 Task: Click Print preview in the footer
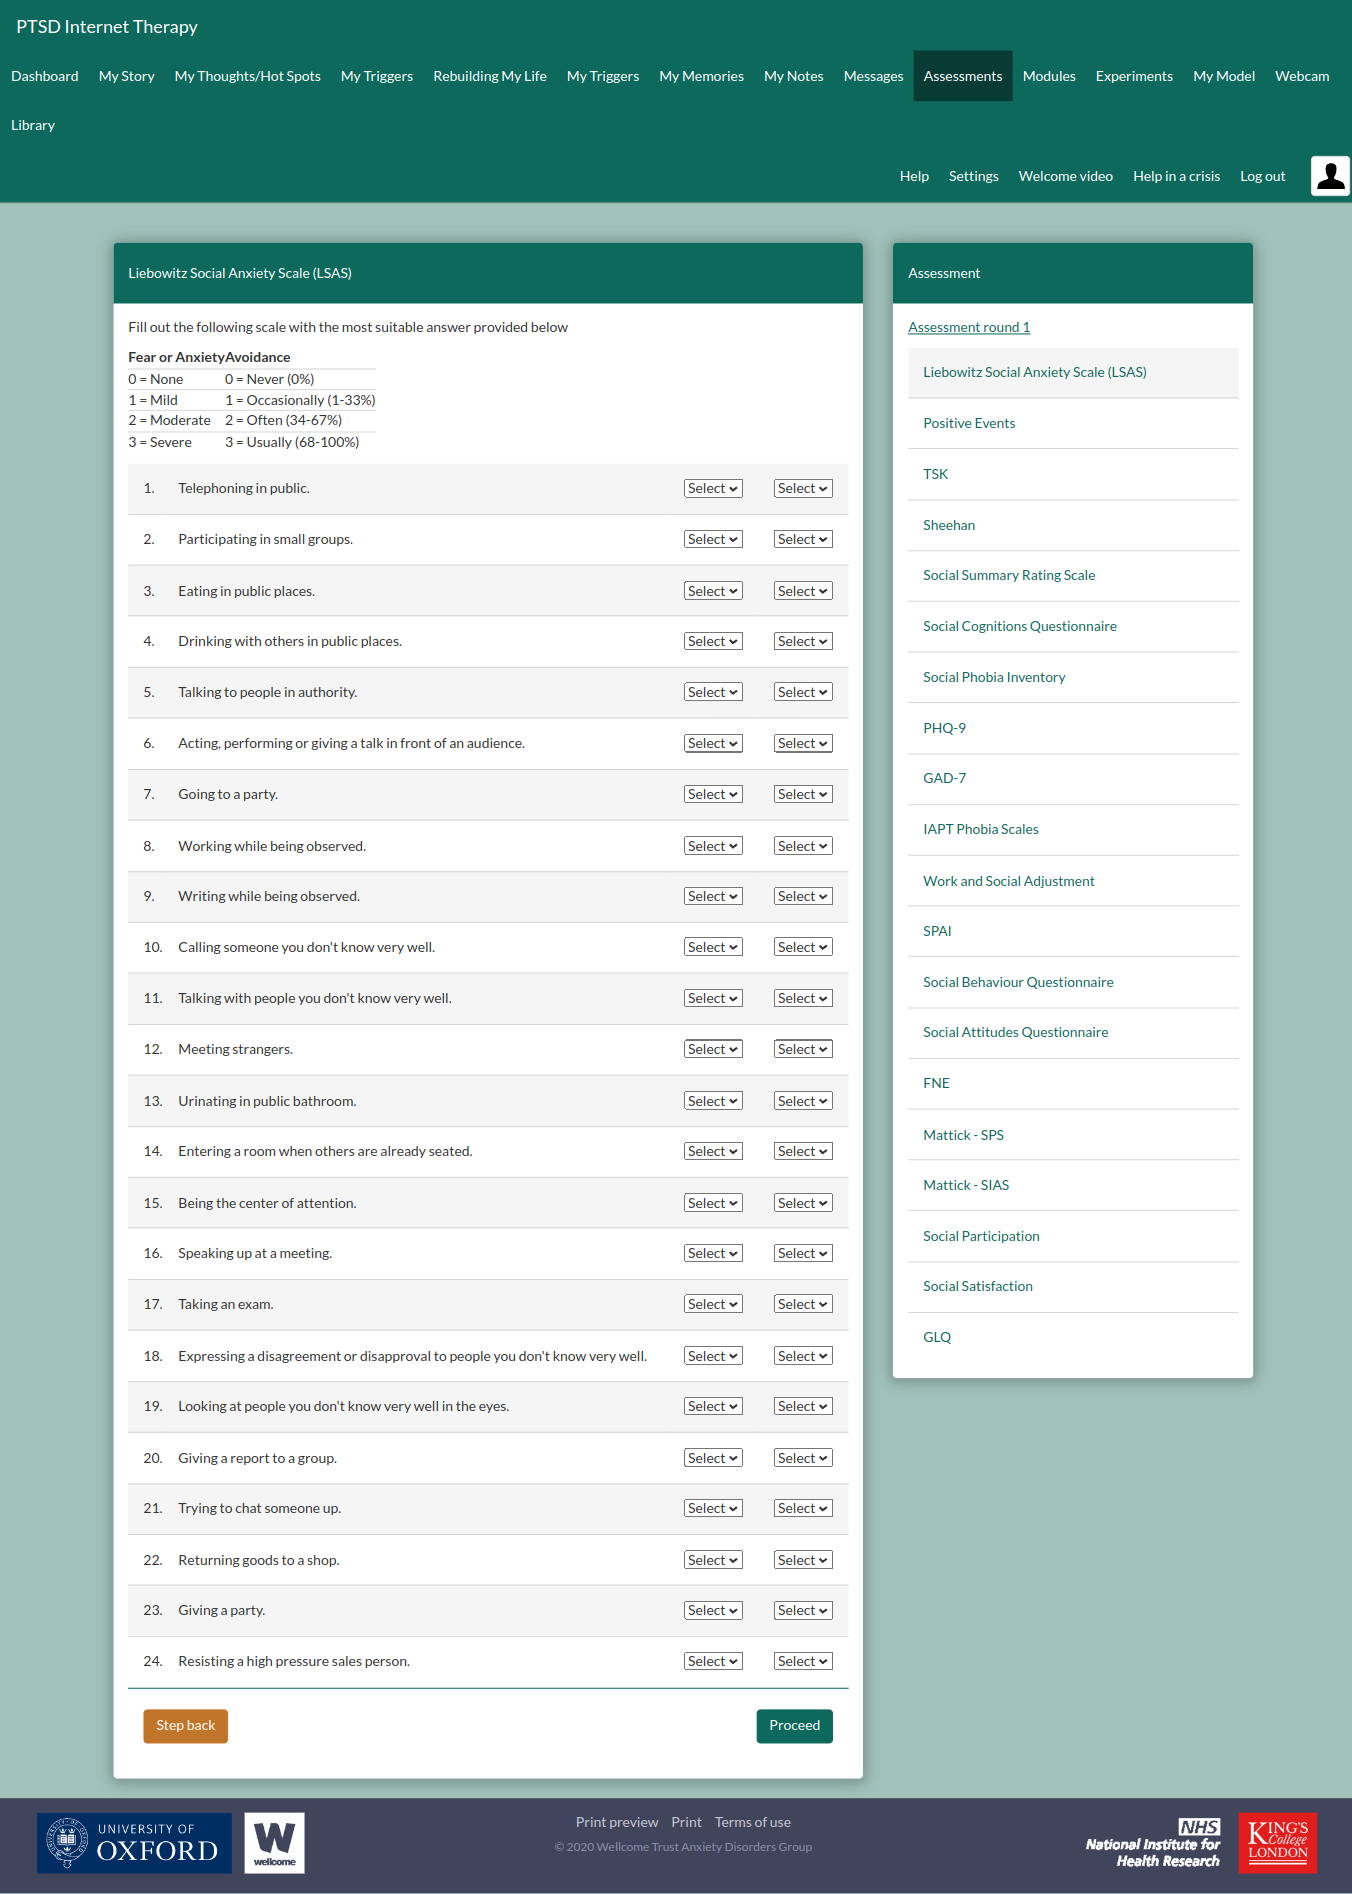click(x=616, y=1822)
